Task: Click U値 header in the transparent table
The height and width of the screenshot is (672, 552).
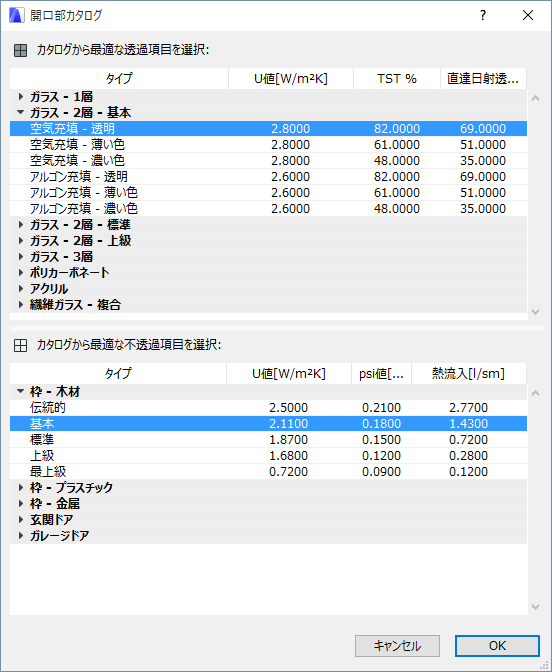Action: (x=291, y=78)
